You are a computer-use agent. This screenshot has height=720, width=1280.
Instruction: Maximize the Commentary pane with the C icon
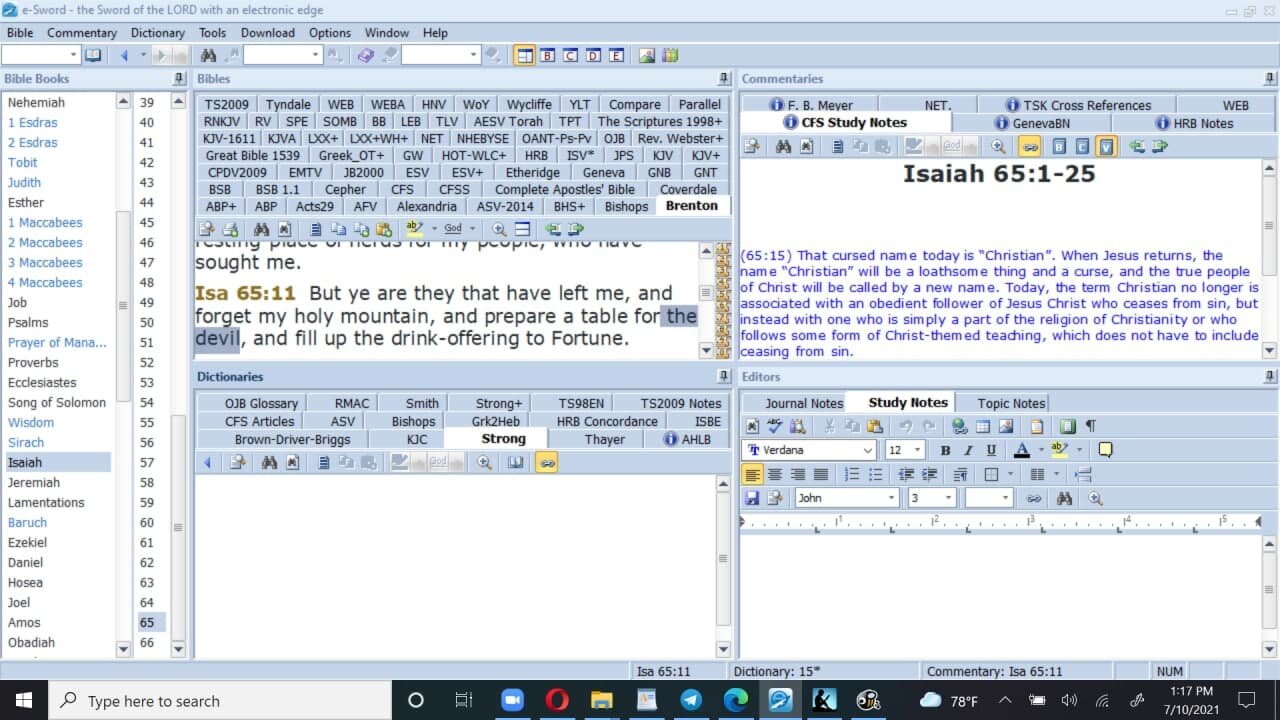point(570,56)
